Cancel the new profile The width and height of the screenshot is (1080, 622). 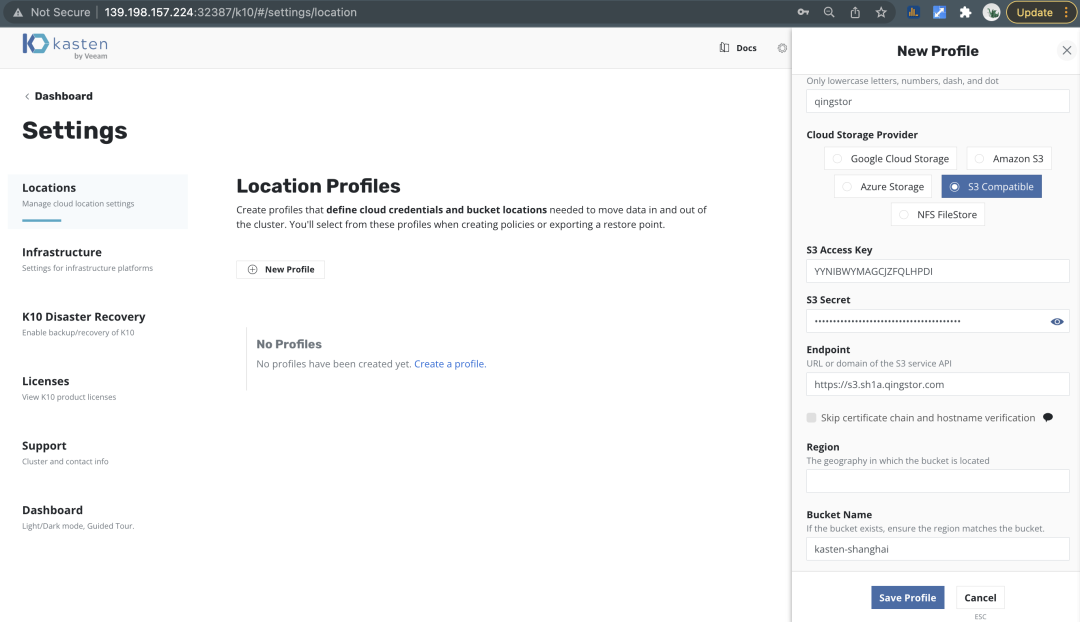(980, 597)
